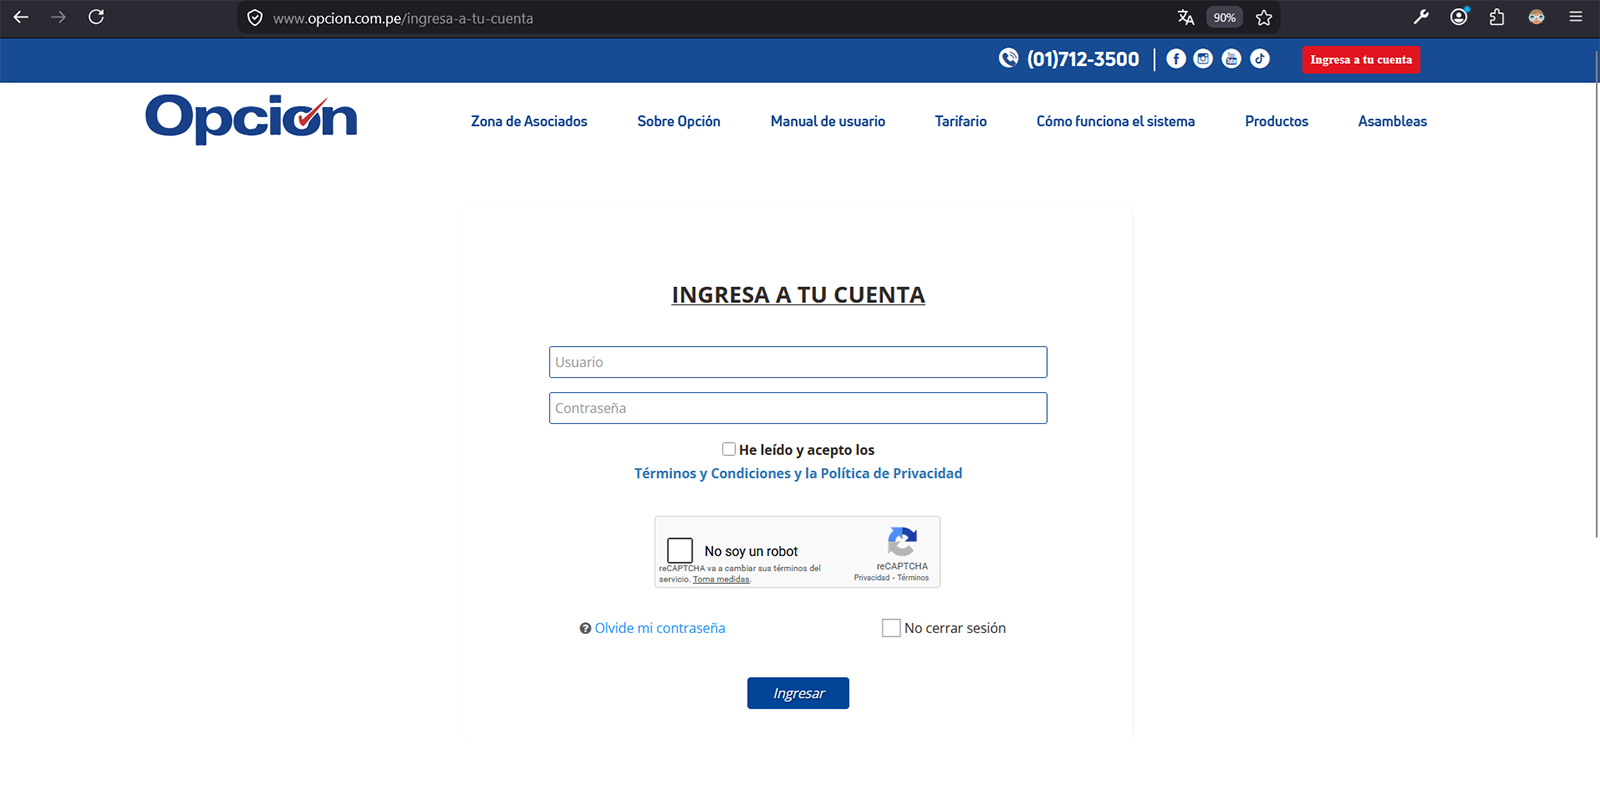Screen dimensions: 1600x791
Task: Open Cómo funciona el sistema
Action: [x=1116, y=121]
